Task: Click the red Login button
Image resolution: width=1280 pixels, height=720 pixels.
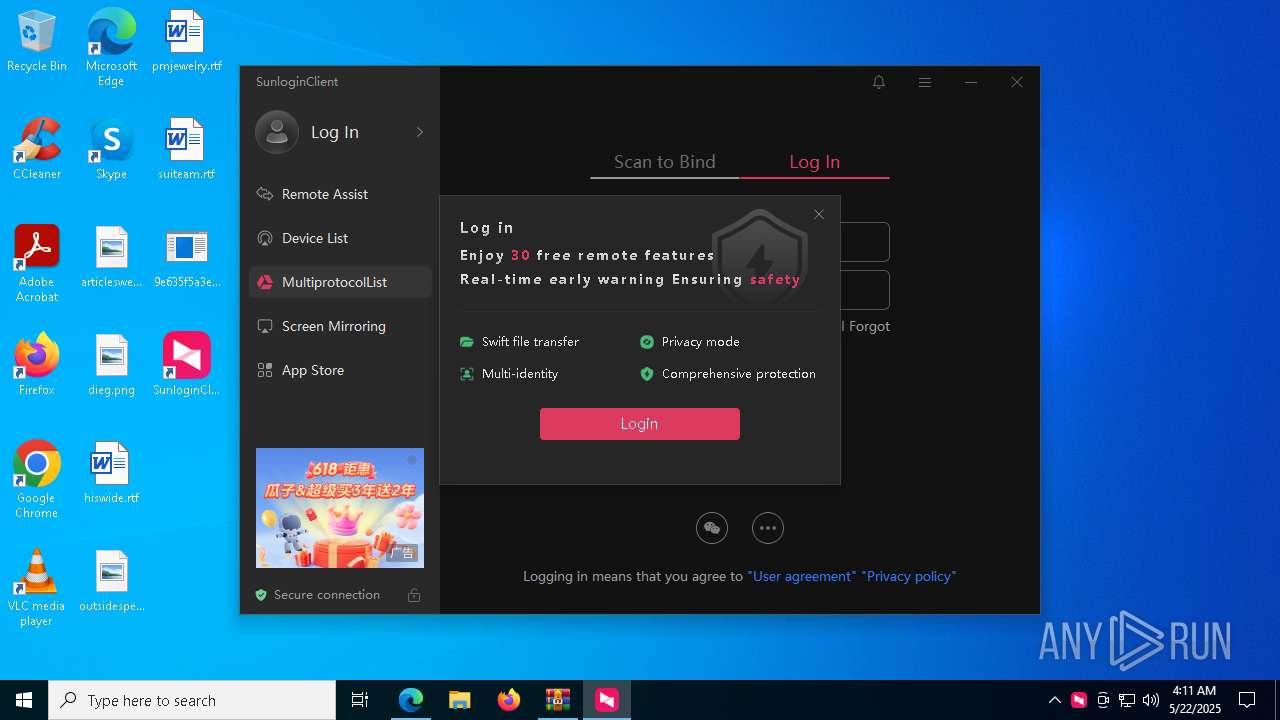Action: 640,424
